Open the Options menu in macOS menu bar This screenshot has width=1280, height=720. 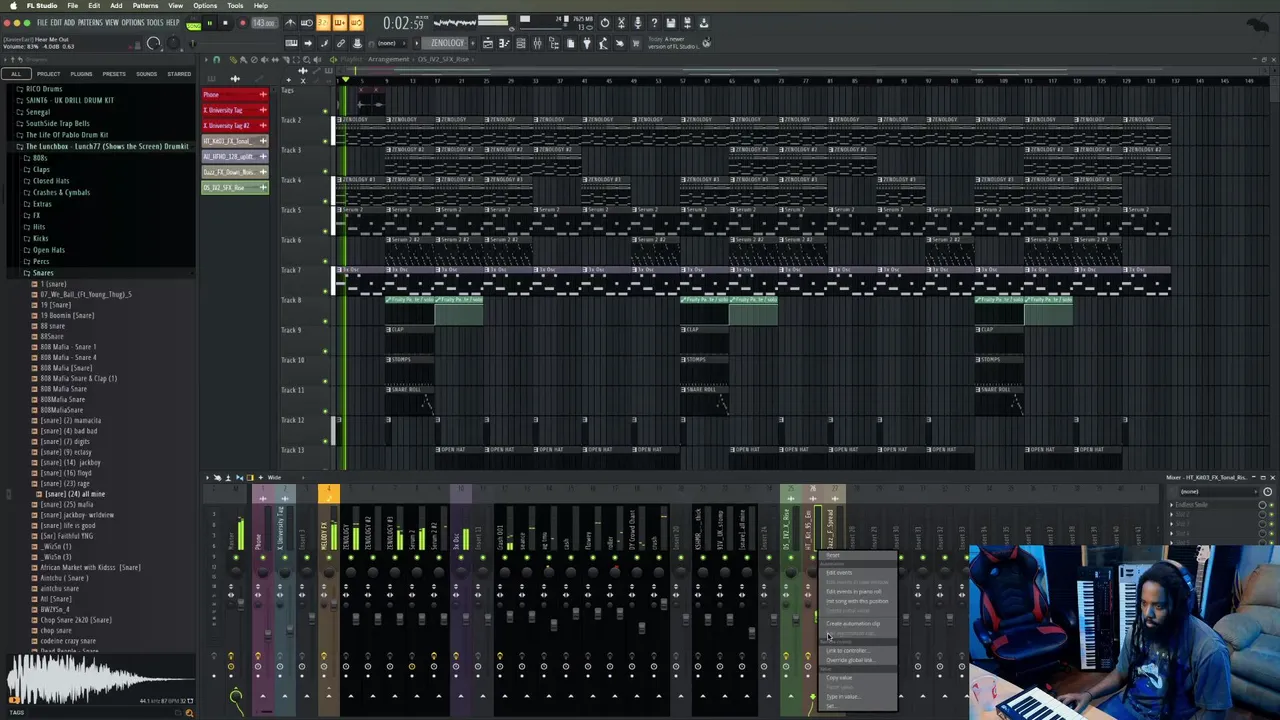pos(205,6)
